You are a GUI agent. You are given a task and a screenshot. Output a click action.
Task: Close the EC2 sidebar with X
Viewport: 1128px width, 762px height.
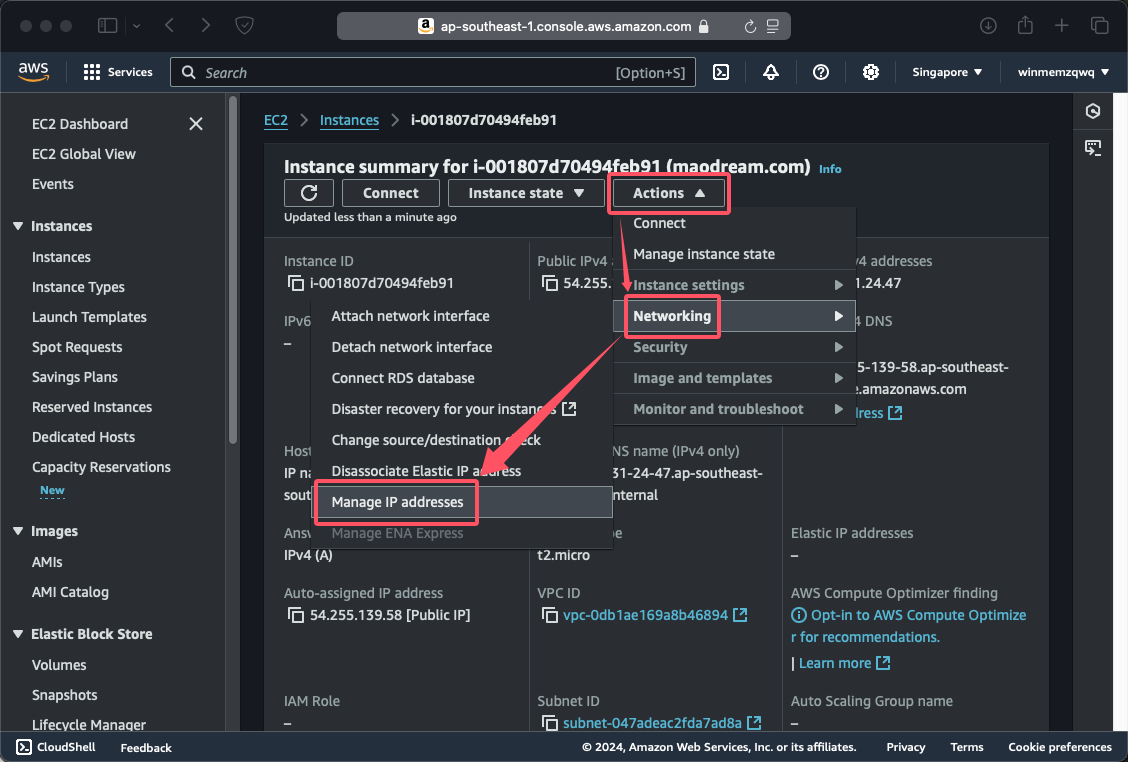(x=196, y=124)
